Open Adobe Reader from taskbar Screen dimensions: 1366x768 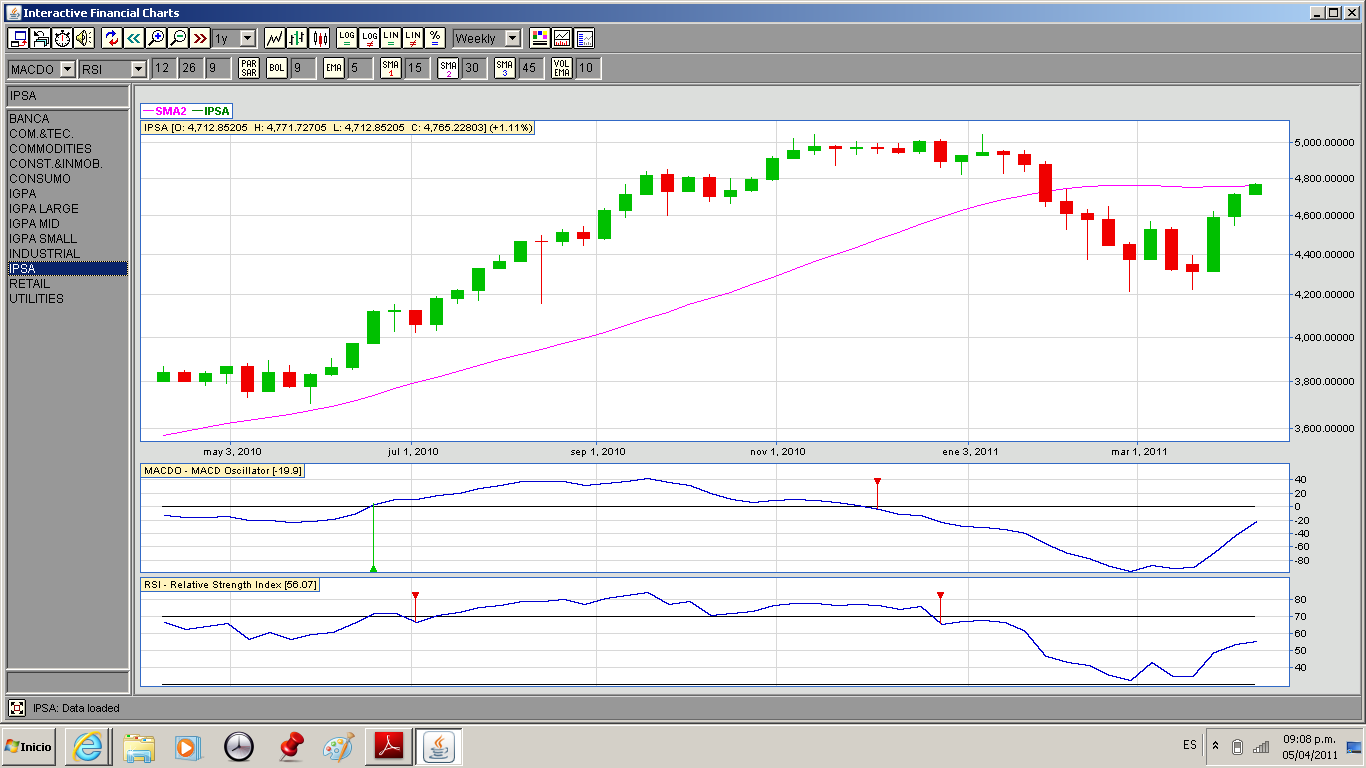click(388, 747)
